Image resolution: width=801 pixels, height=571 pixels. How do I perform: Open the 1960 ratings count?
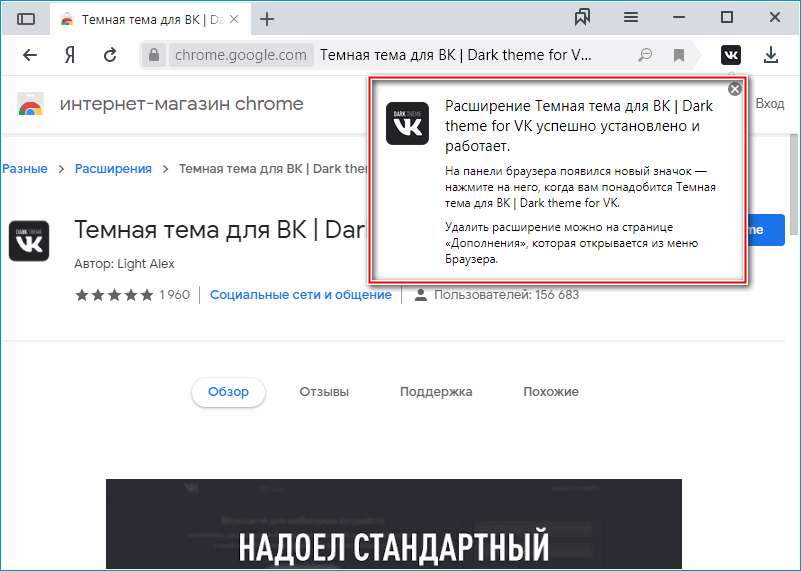[x=175, y=295]
